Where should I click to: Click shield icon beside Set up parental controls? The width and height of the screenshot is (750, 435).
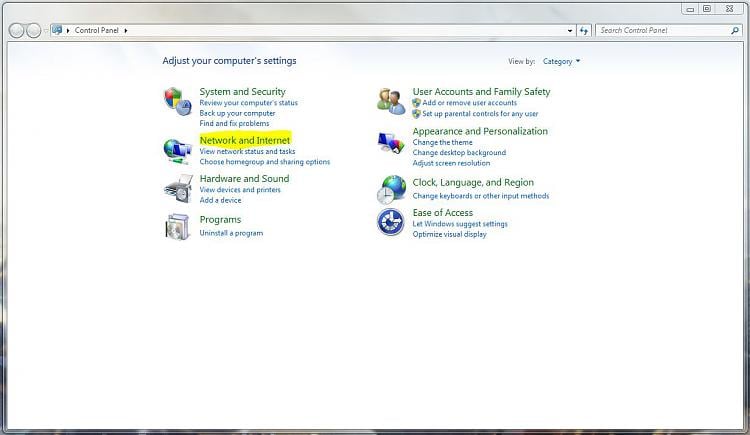click(x=417, y=113)
